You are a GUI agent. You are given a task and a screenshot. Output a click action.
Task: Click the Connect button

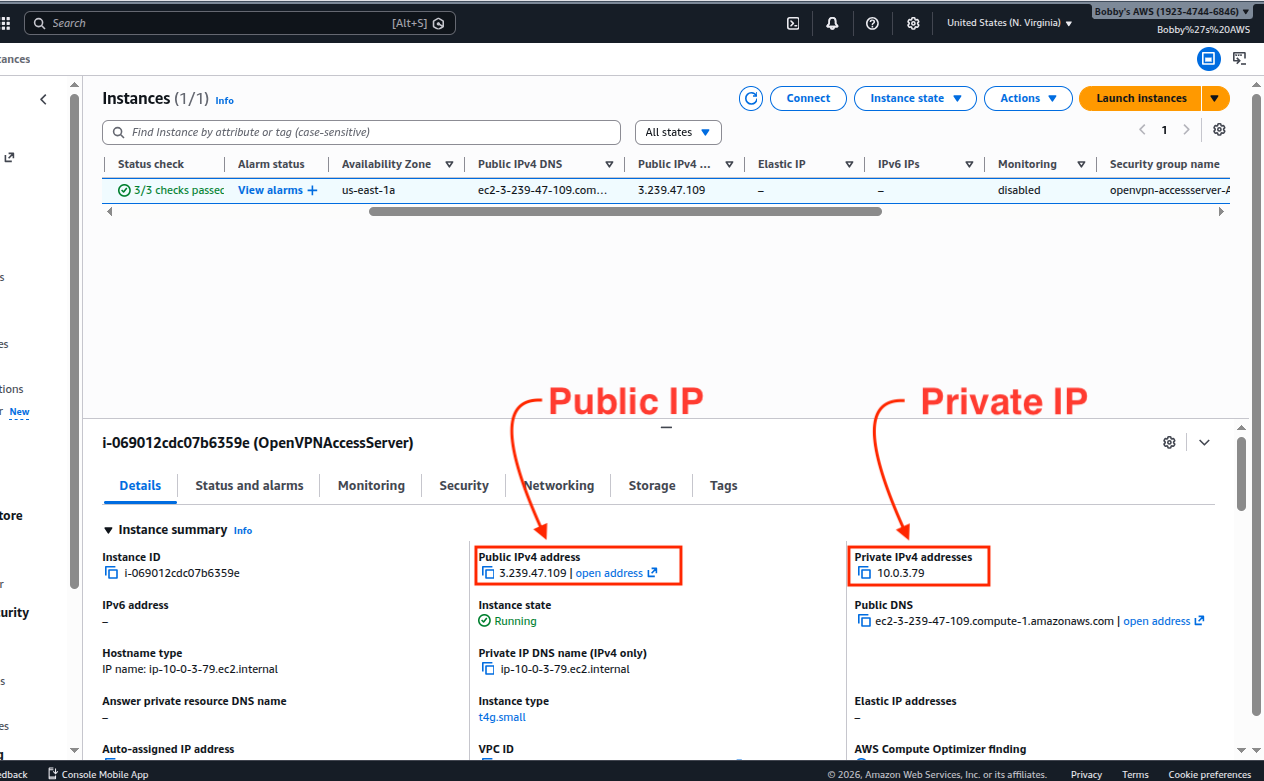(x=808, y=98)
